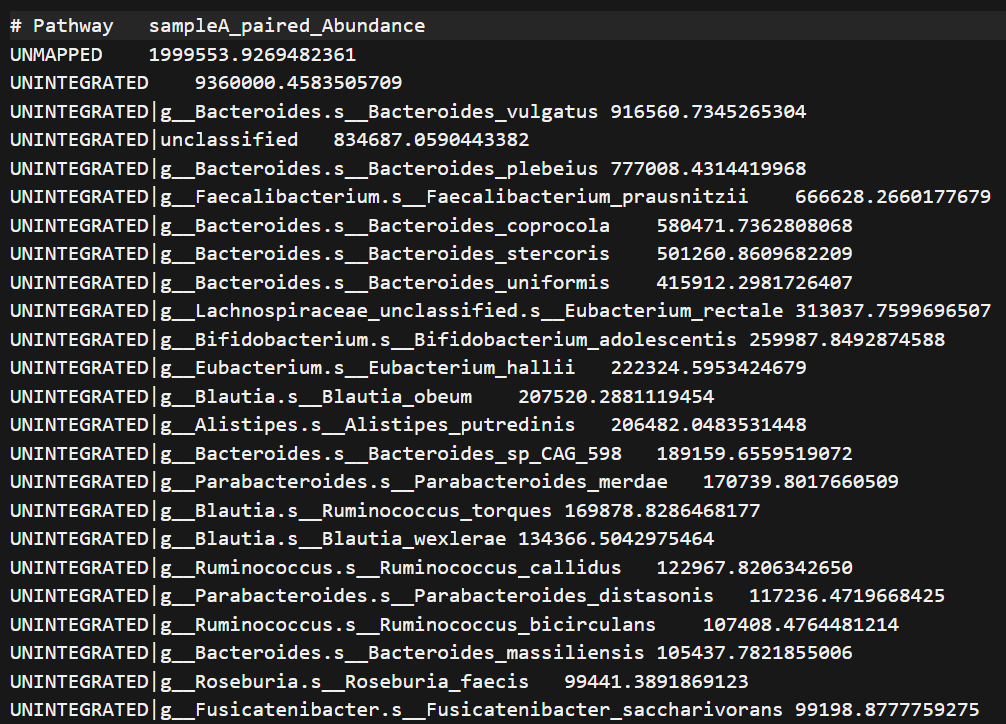This screenshot has width=1006, height=724.
Task: Click the Bifidobacterium_adolescentis entry
Action: coord(575,340)
